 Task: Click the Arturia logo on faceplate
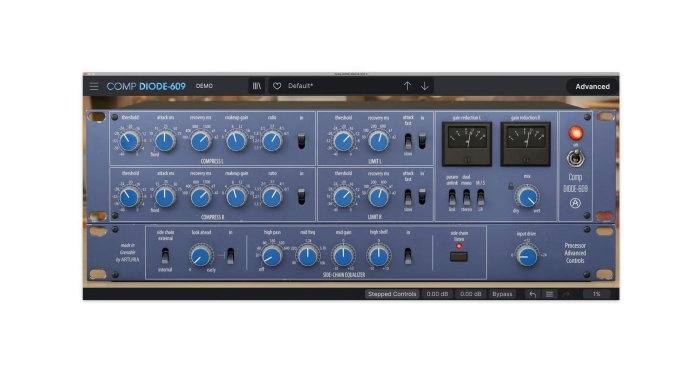click(575, 203)
